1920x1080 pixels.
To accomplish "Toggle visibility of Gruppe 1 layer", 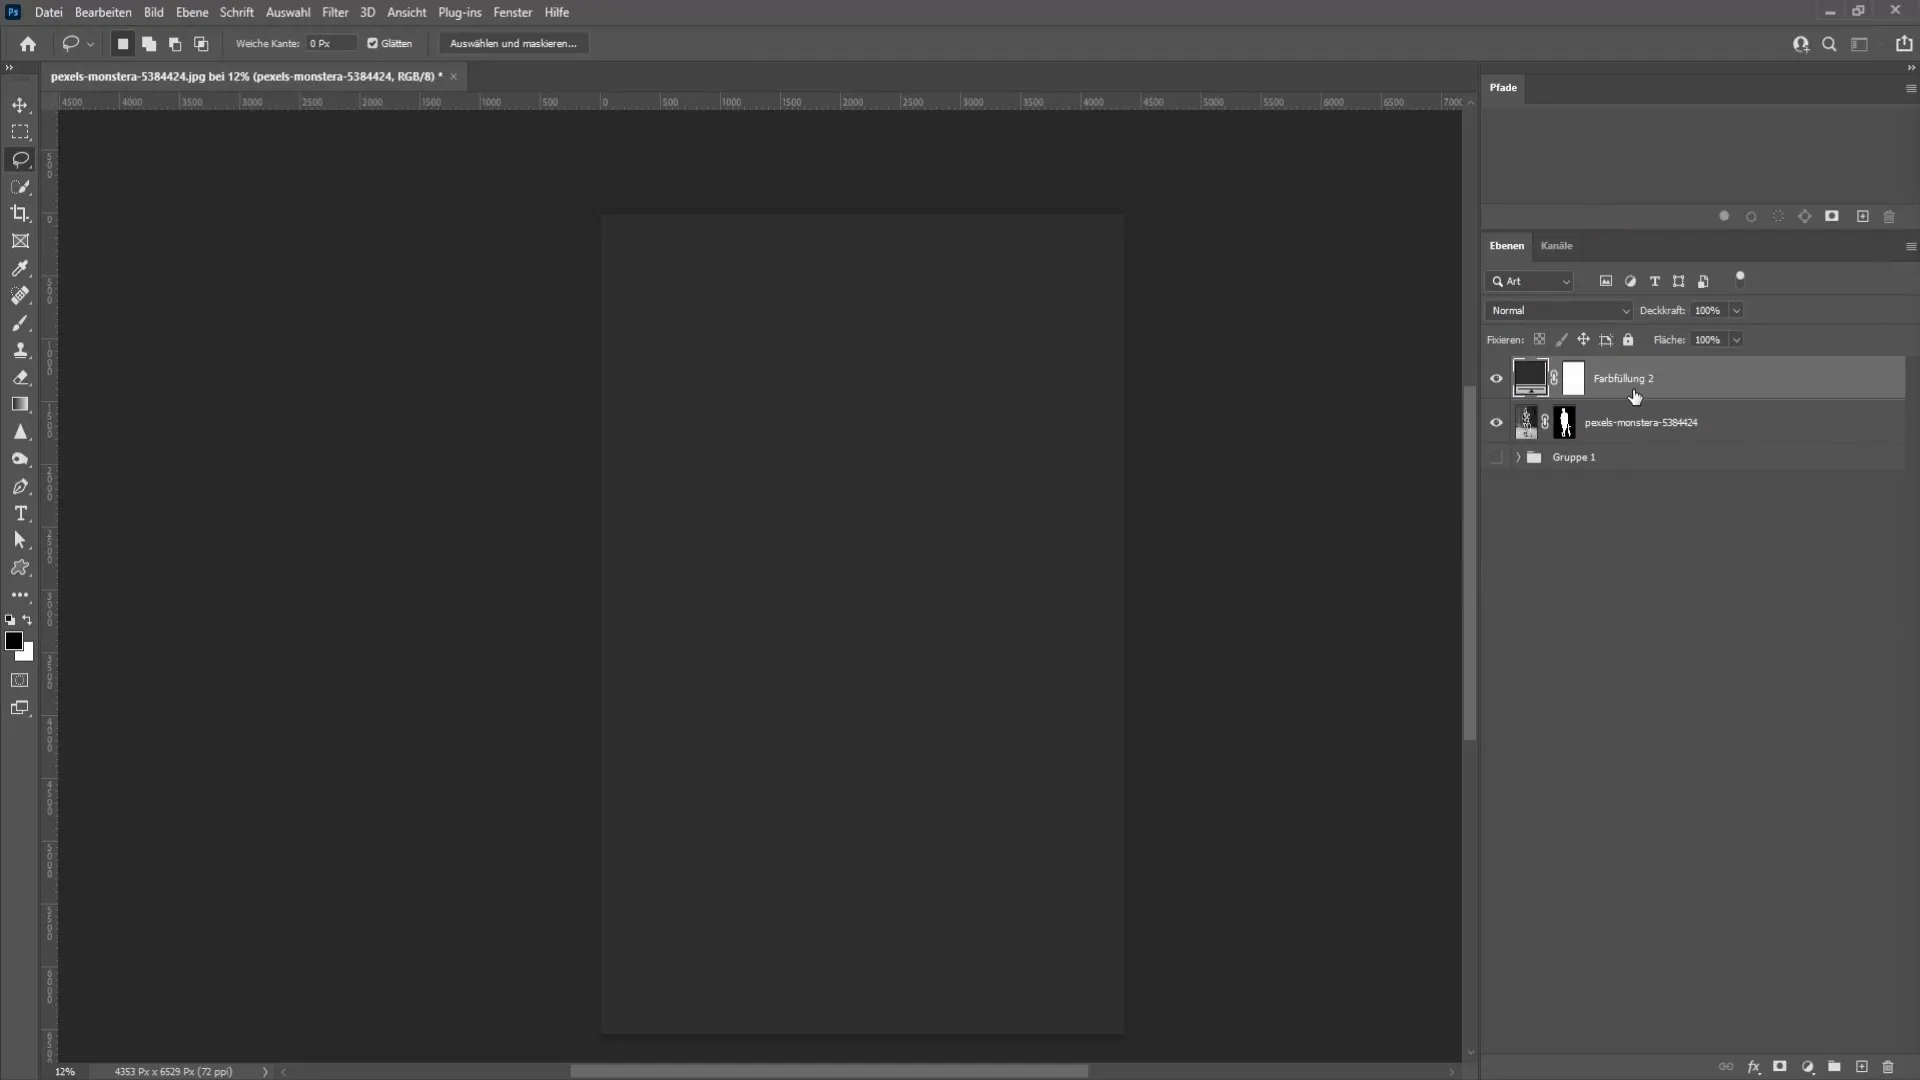I will point(1495,456).
